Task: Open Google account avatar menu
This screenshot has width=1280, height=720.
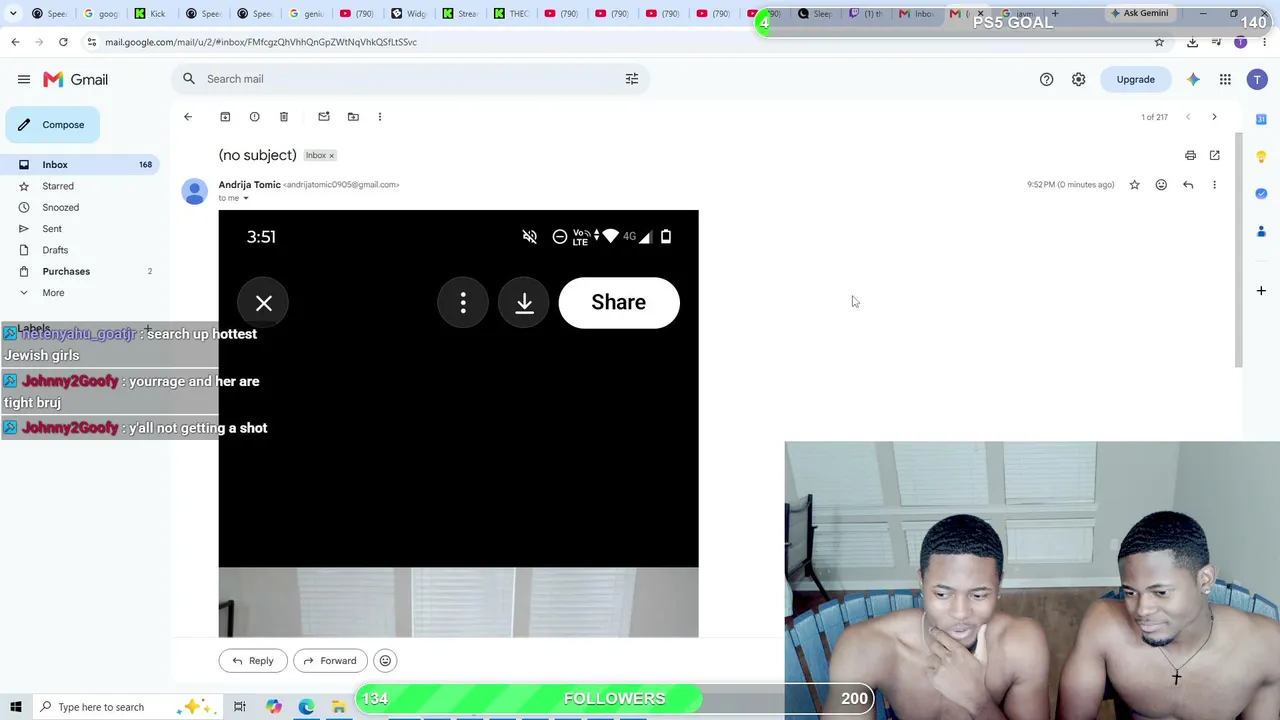Action: (x=1257, y=79)
